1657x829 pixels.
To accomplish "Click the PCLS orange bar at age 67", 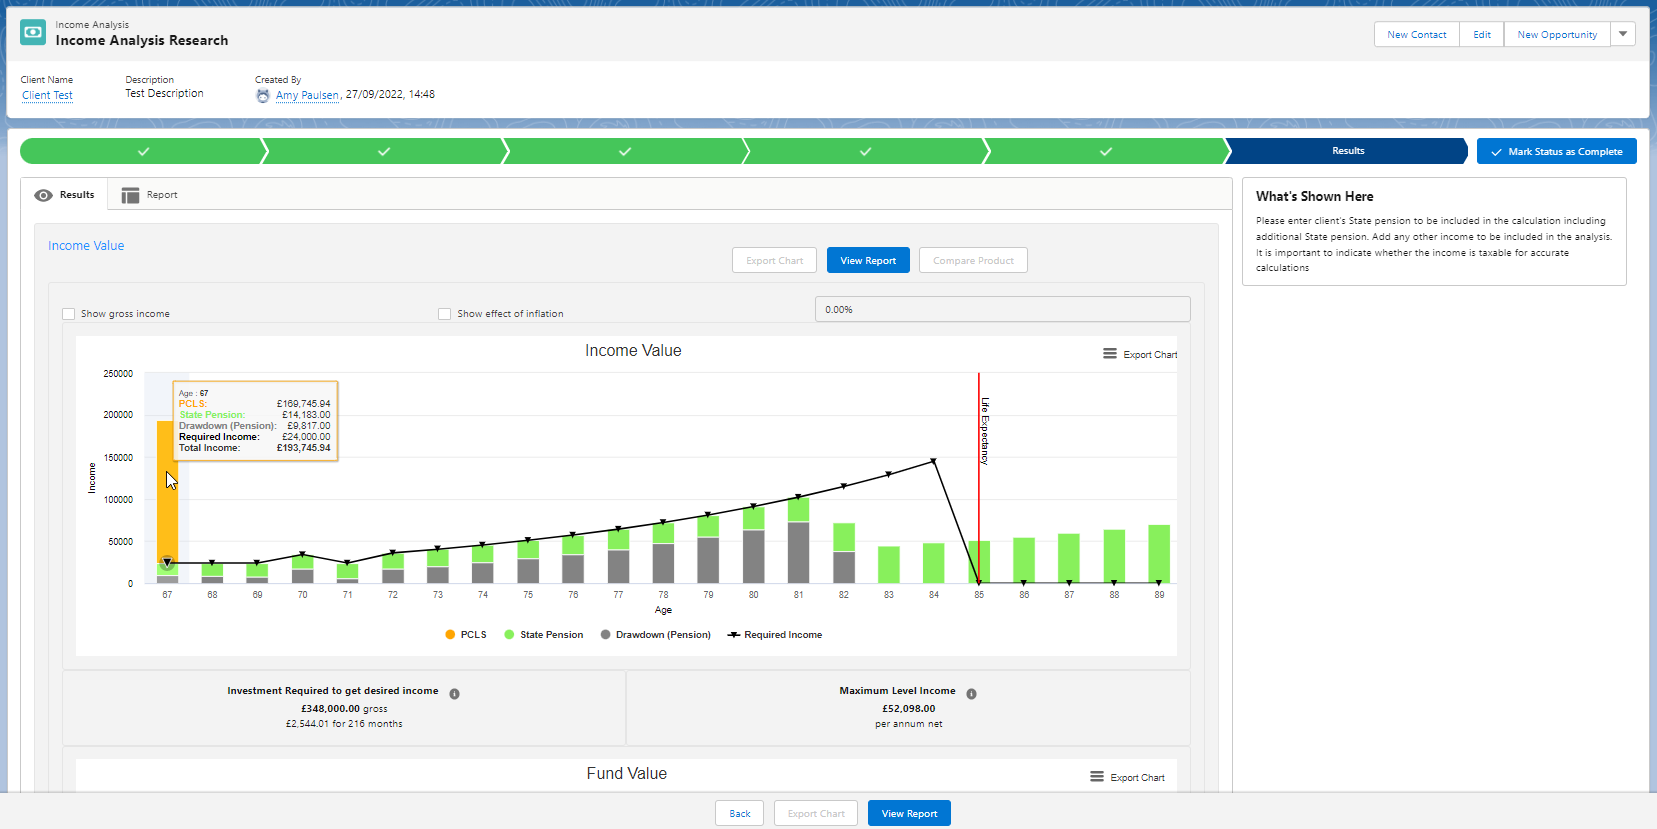I will pyautogui.click(x=167, y=490).
